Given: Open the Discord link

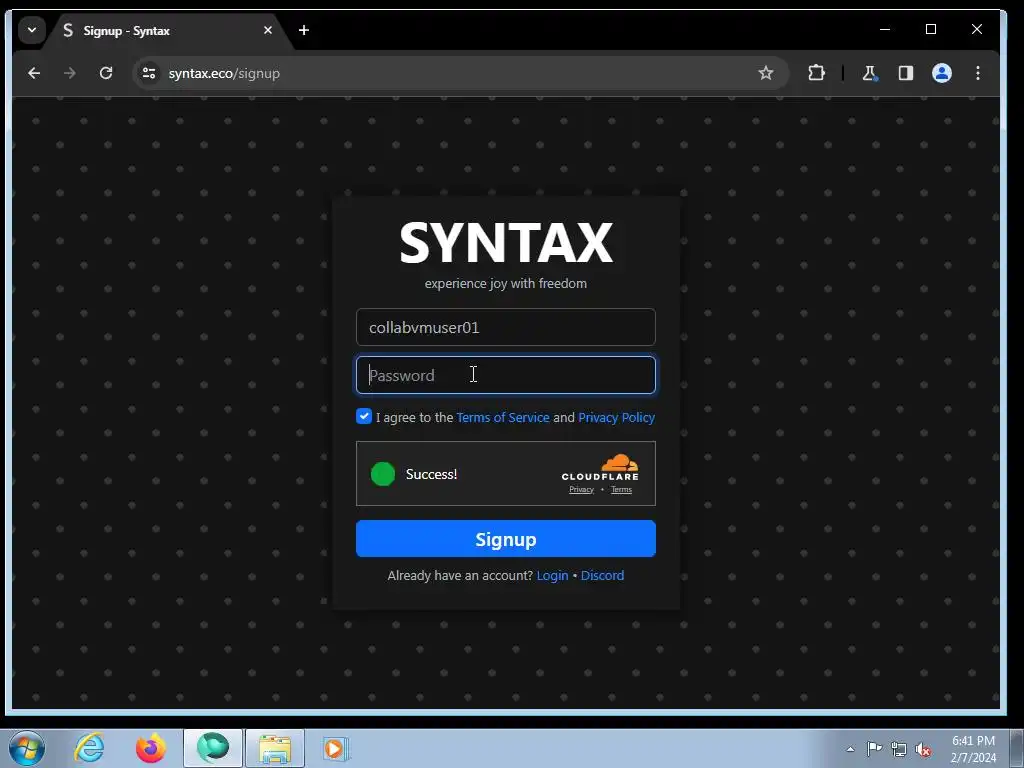Looking at the screenshot, I should pyautogui.click(x=602, y=575).
